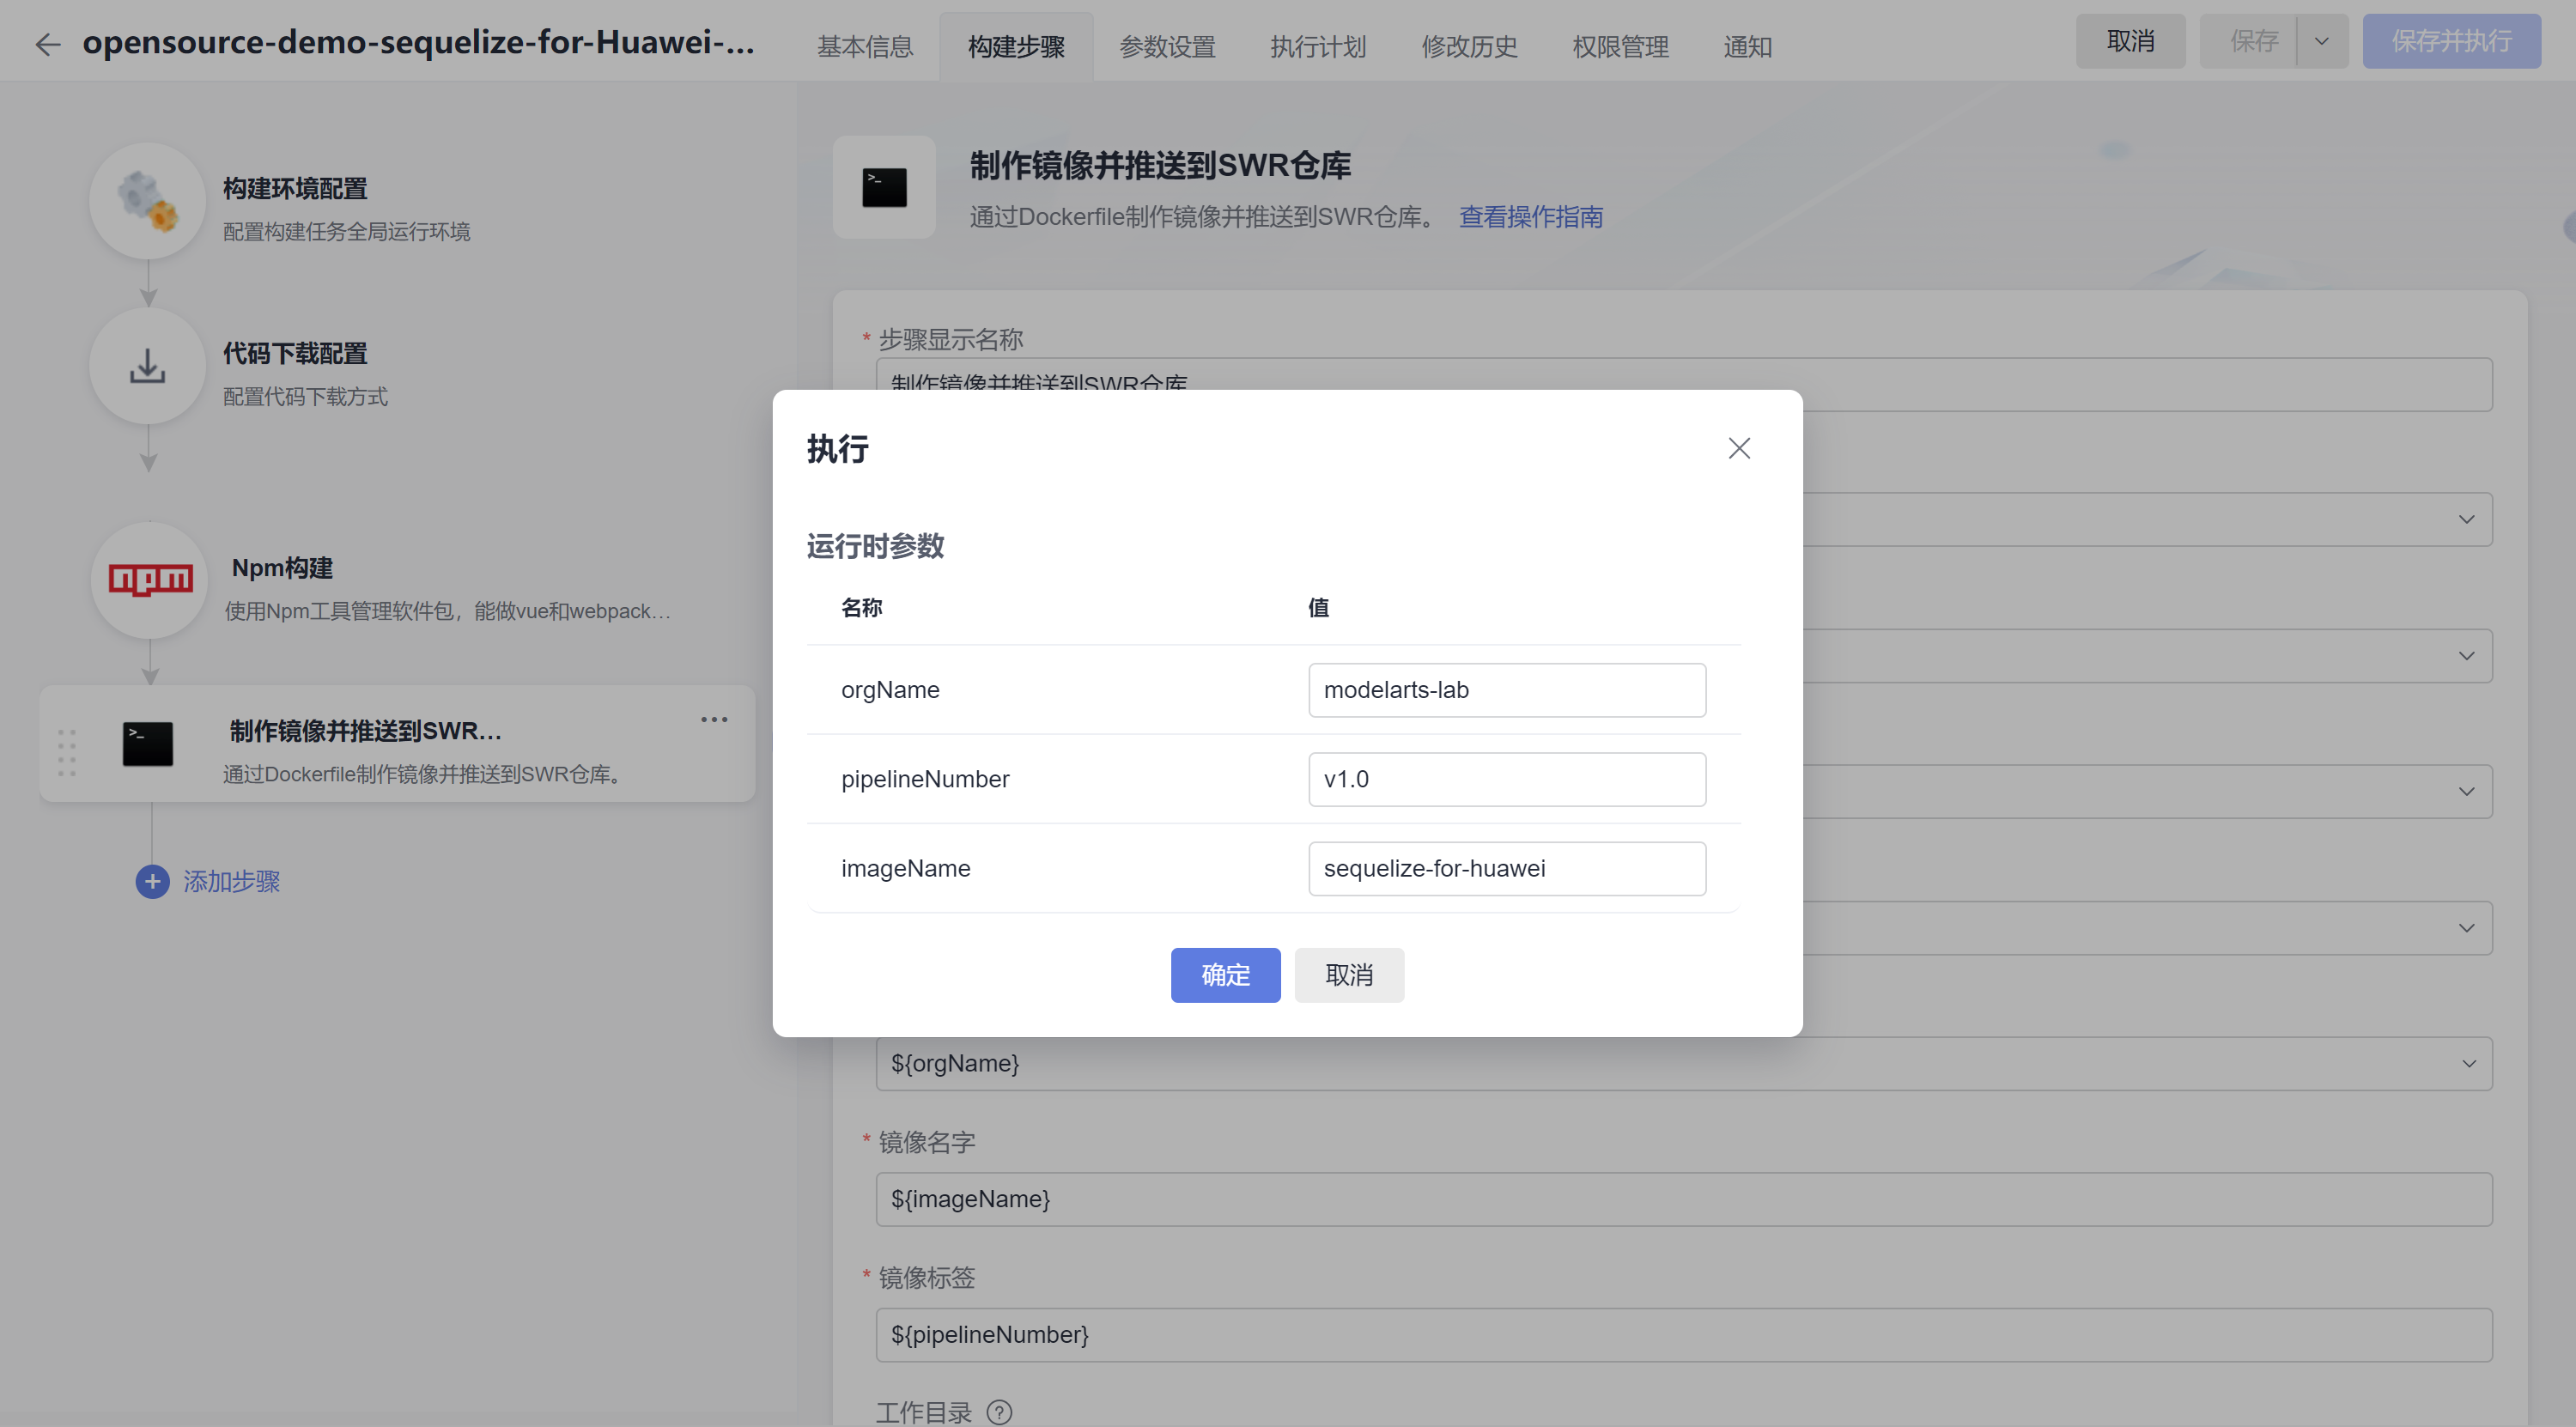Click the 确定 confirm button

click(1225, 975)
